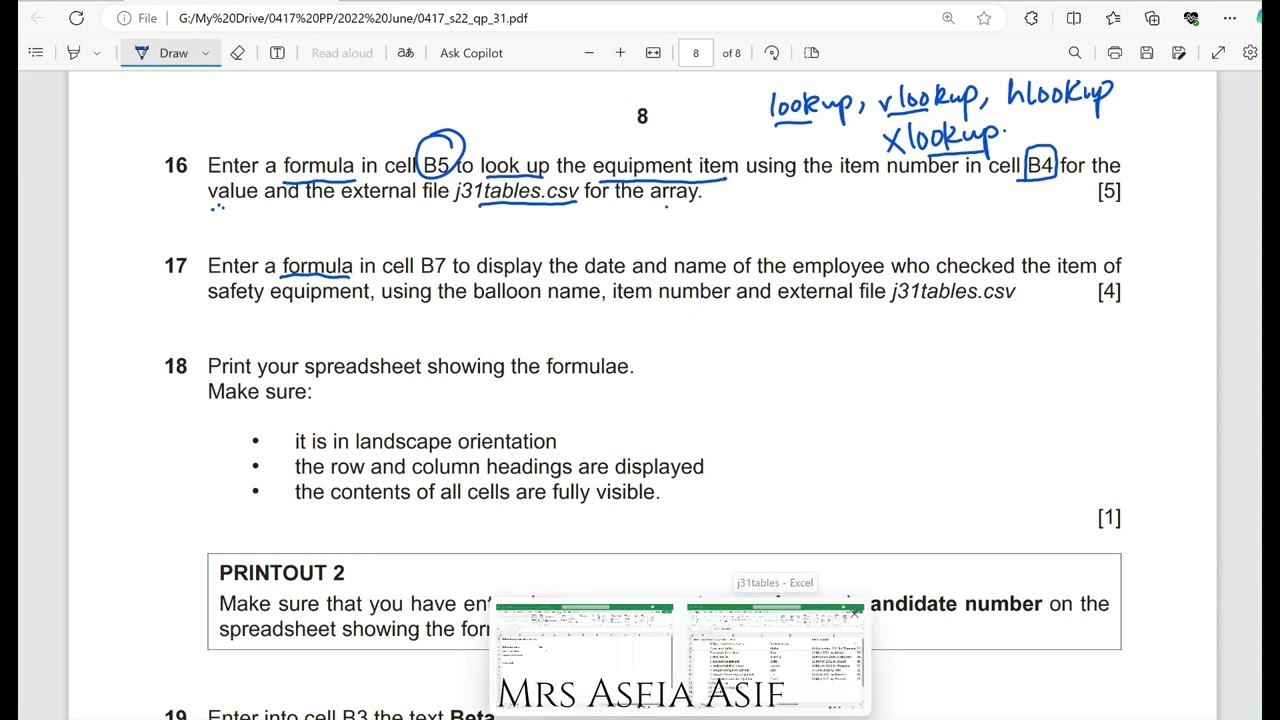This screenshot has width=1280, height=720.
Task: Search within the PDF
Action: [1075, 53]
